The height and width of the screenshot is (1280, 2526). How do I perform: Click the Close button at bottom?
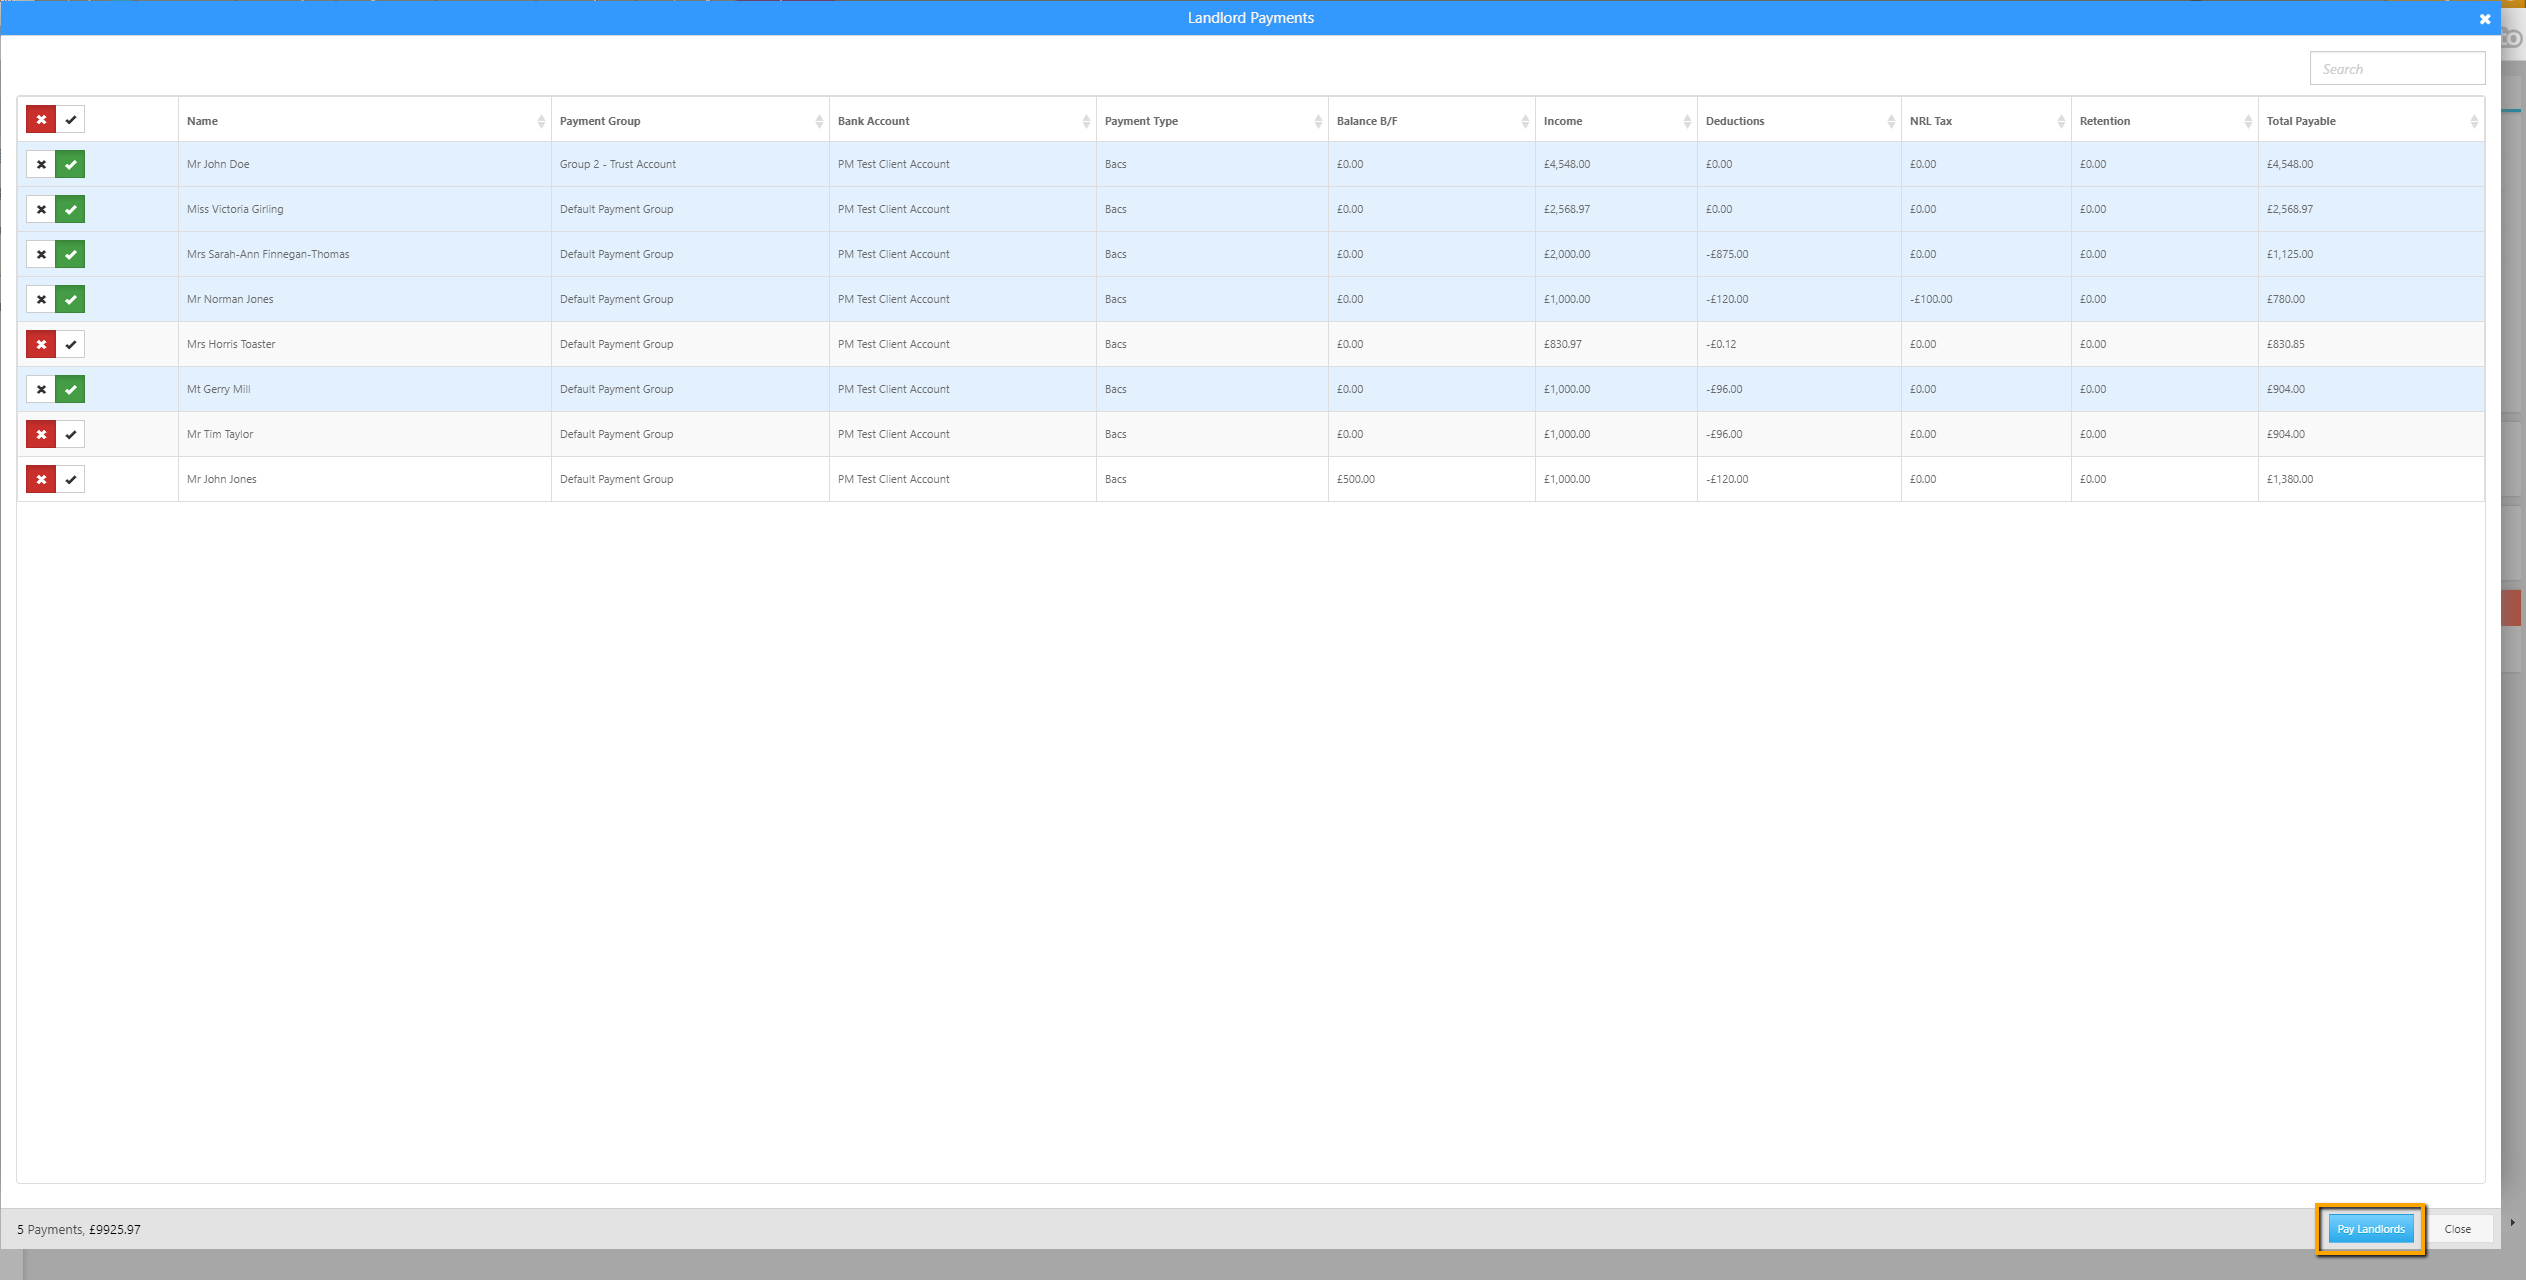[x=2457, y=1229]
